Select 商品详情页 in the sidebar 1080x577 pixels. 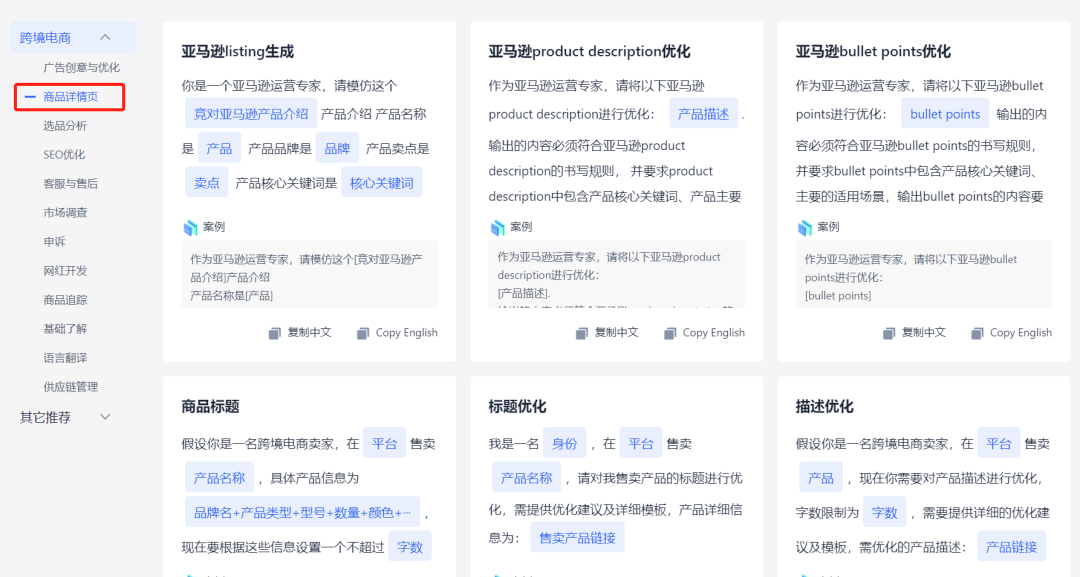coord(70,97)
